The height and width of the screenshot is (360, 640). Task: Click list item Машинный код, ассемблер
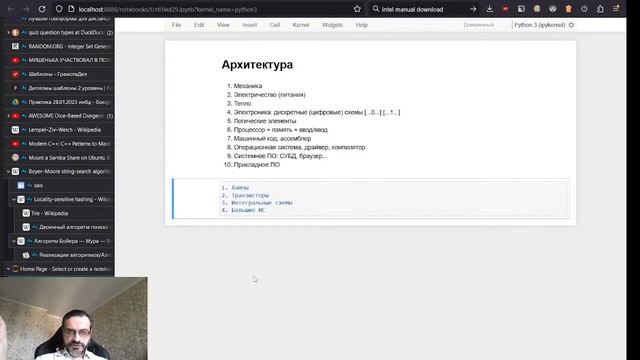(x=272, y=138)
